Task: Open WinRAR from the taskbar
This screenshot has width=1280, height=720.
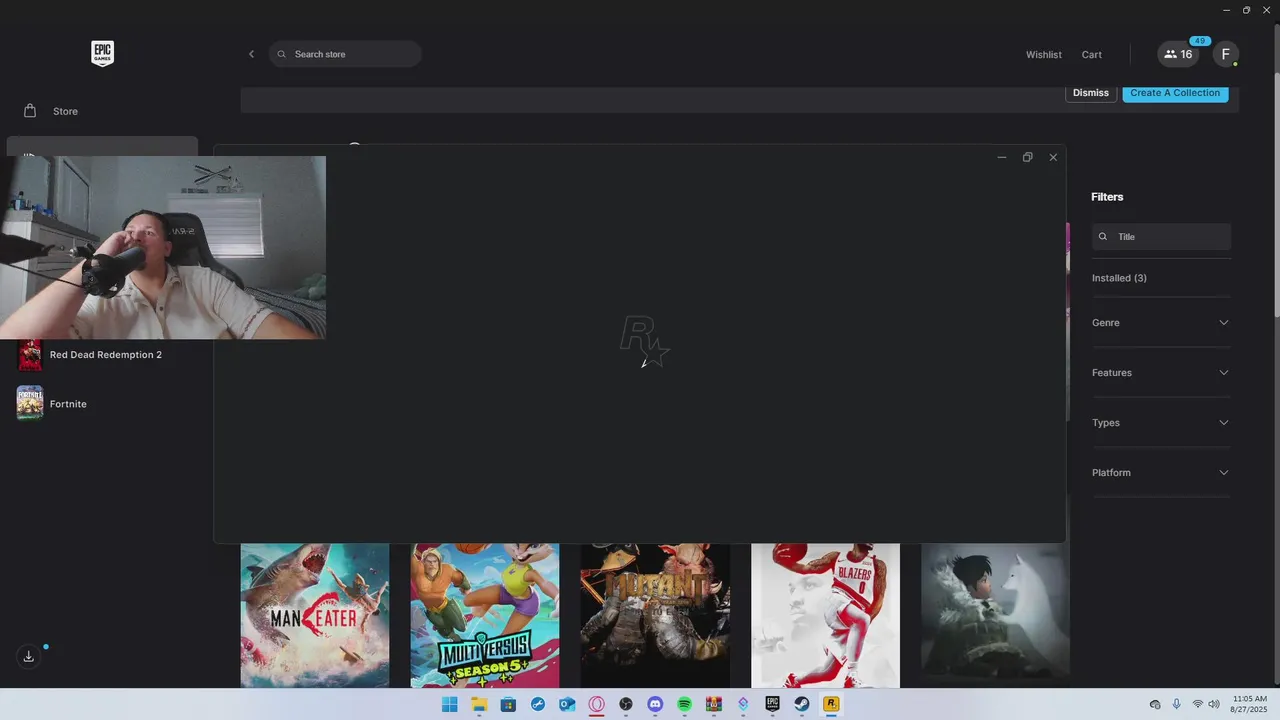Action: (x=714, y=704)
